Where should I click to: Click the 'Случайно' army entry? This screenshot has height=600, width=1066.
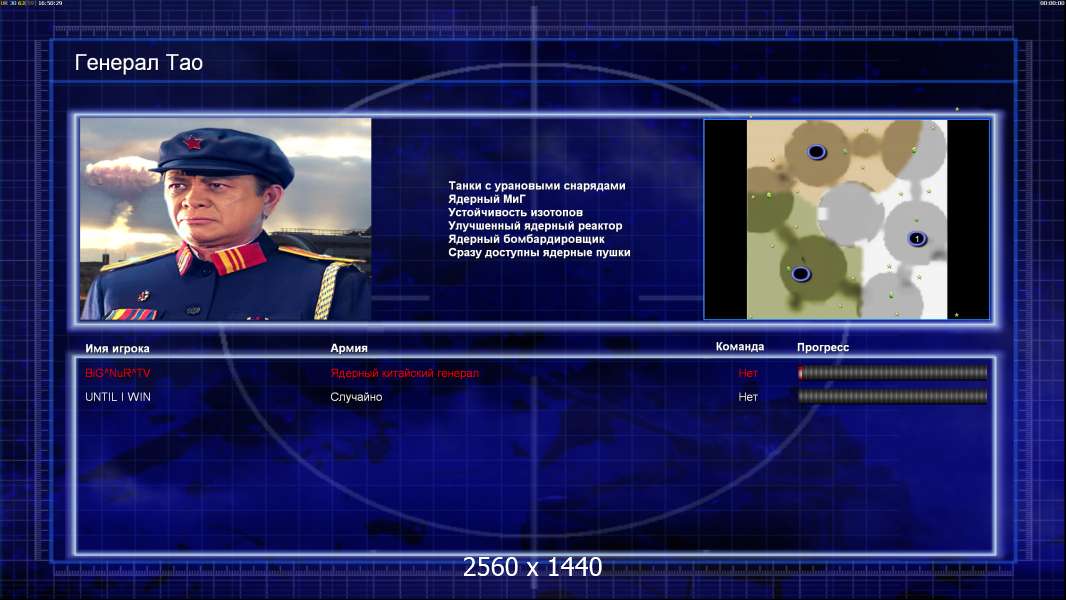[x=356, y=397]
